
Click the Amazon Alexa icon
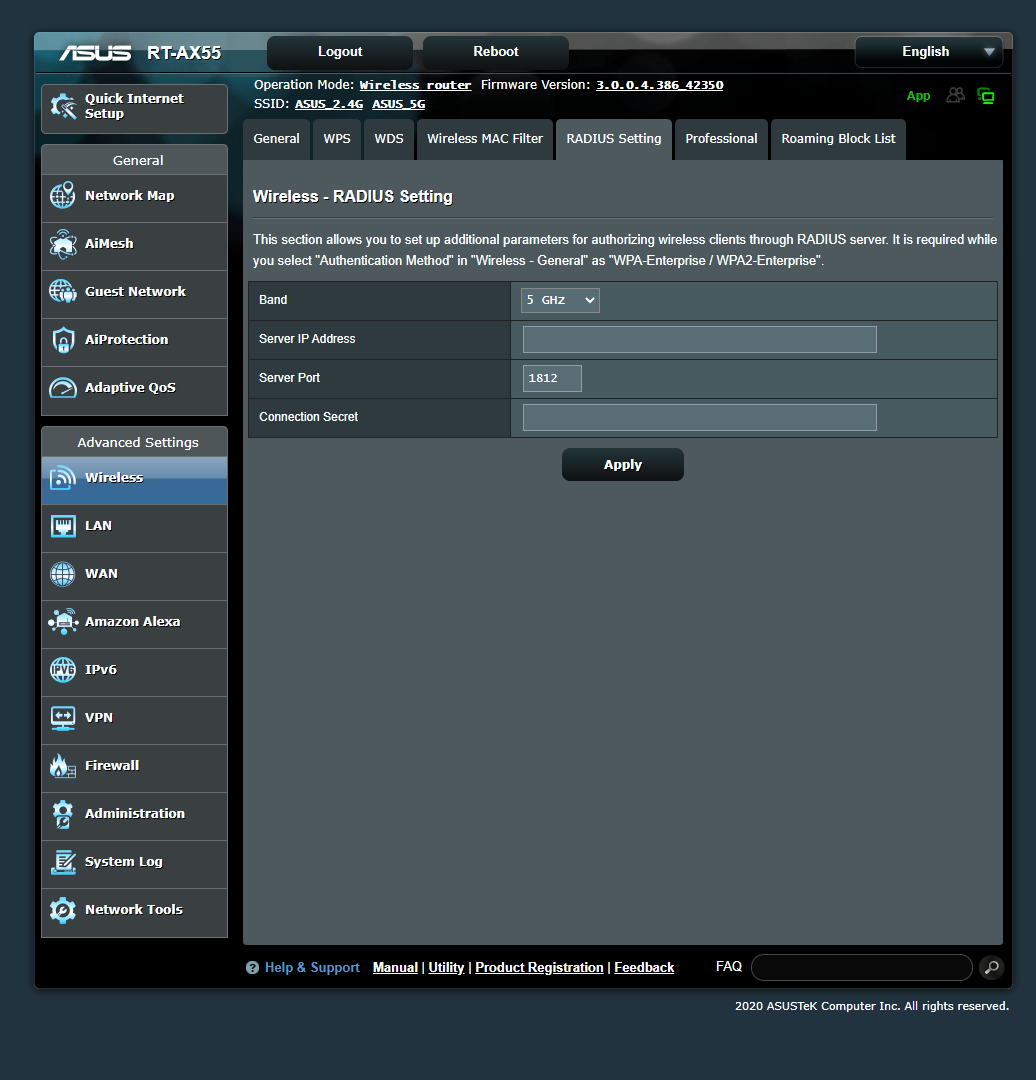(63, 621)
